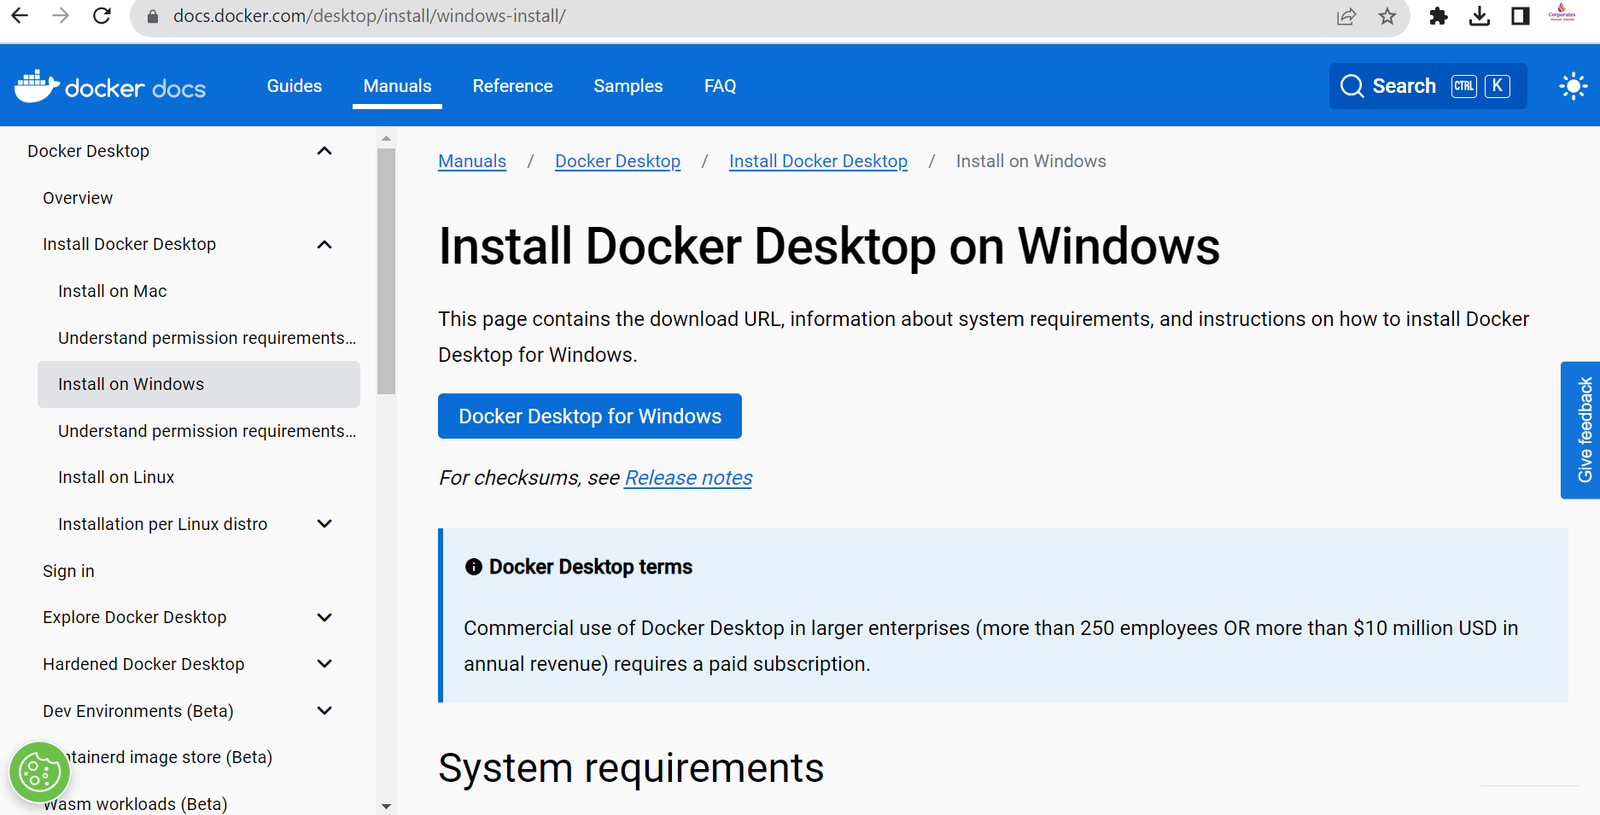The image size is (1600, 815).
Task: Select Install on Windows in the sidebar
Action: [198, 384]
